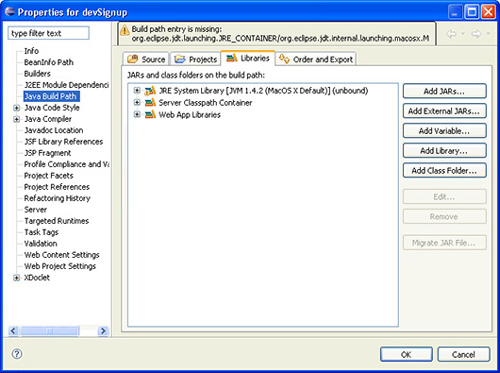Select Validation in the tree
Screen dimensions: 500x373
[41, 244]
